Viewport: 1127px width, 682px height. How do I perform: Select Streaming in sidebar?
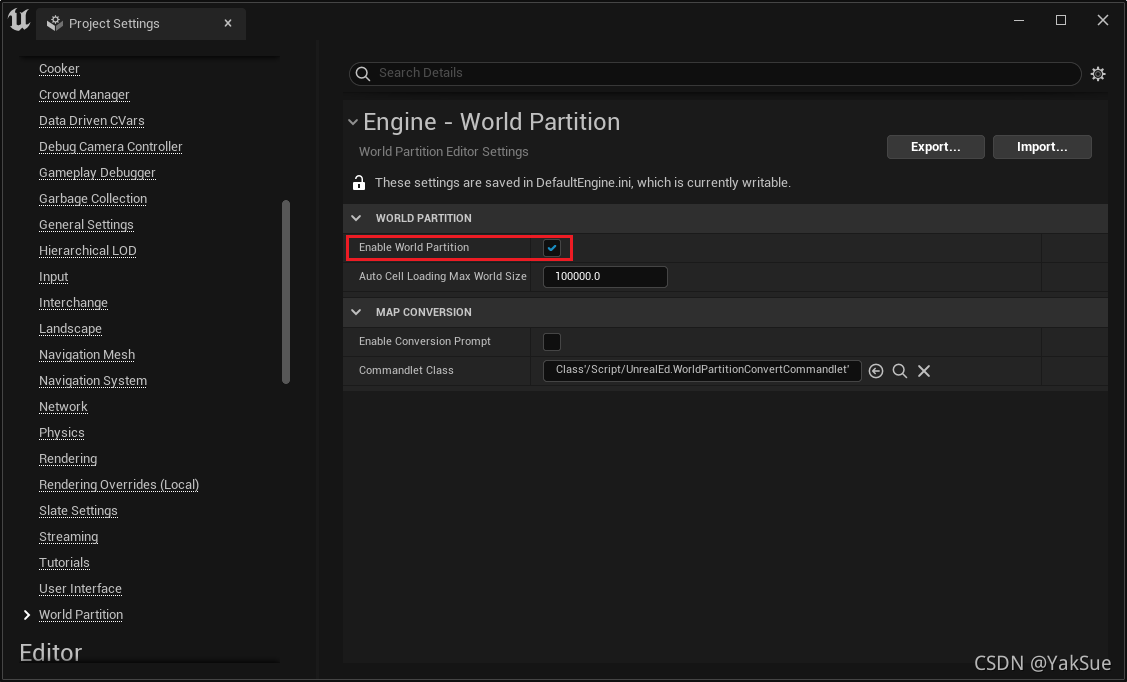[x=68, y=537]
